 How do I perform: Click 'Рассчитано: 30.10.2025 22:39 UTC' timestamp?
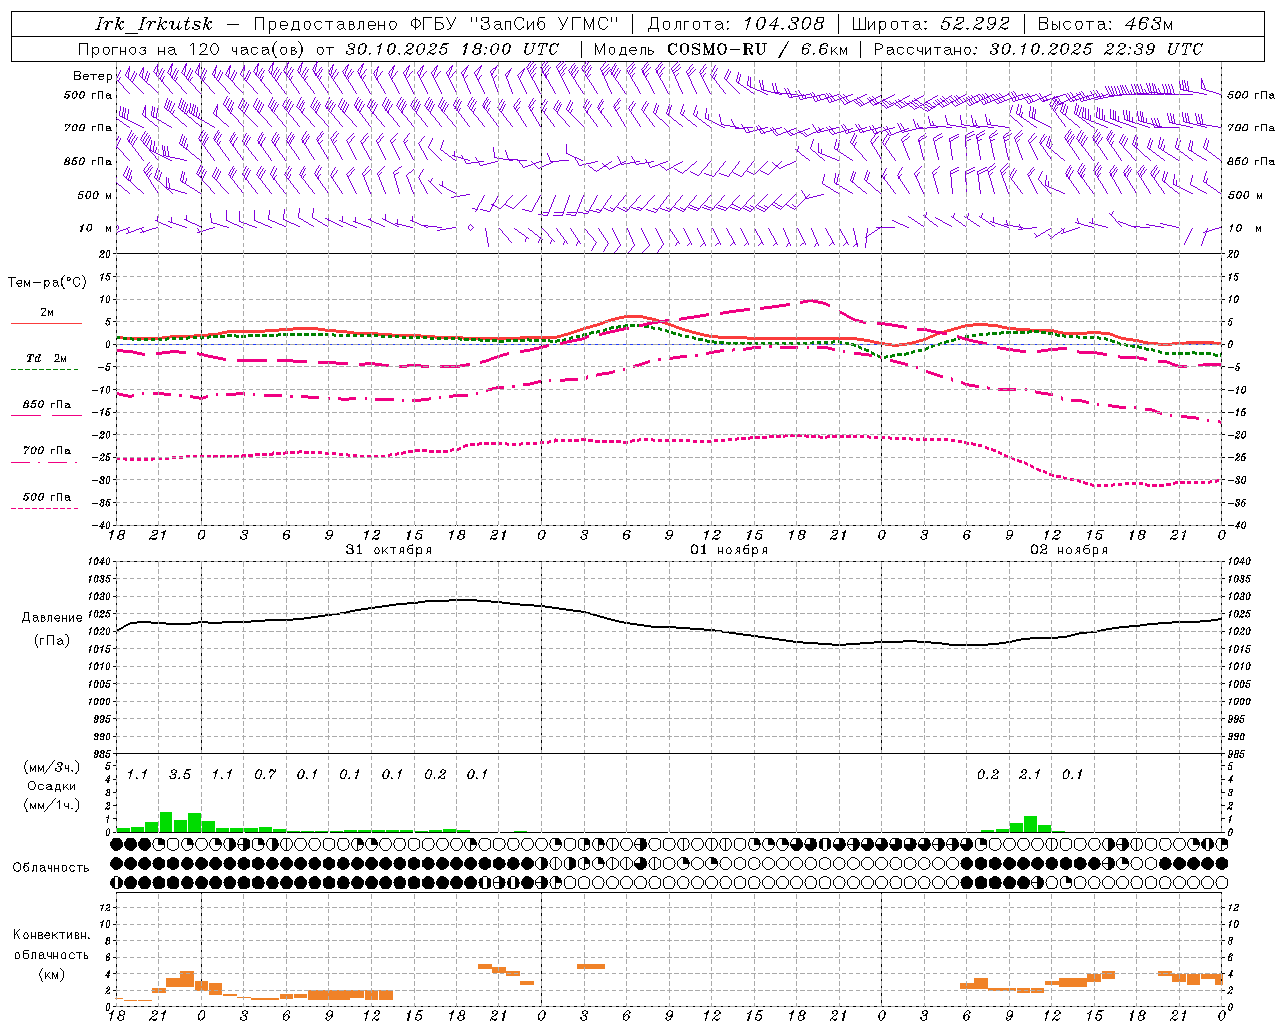(1038, 49)
